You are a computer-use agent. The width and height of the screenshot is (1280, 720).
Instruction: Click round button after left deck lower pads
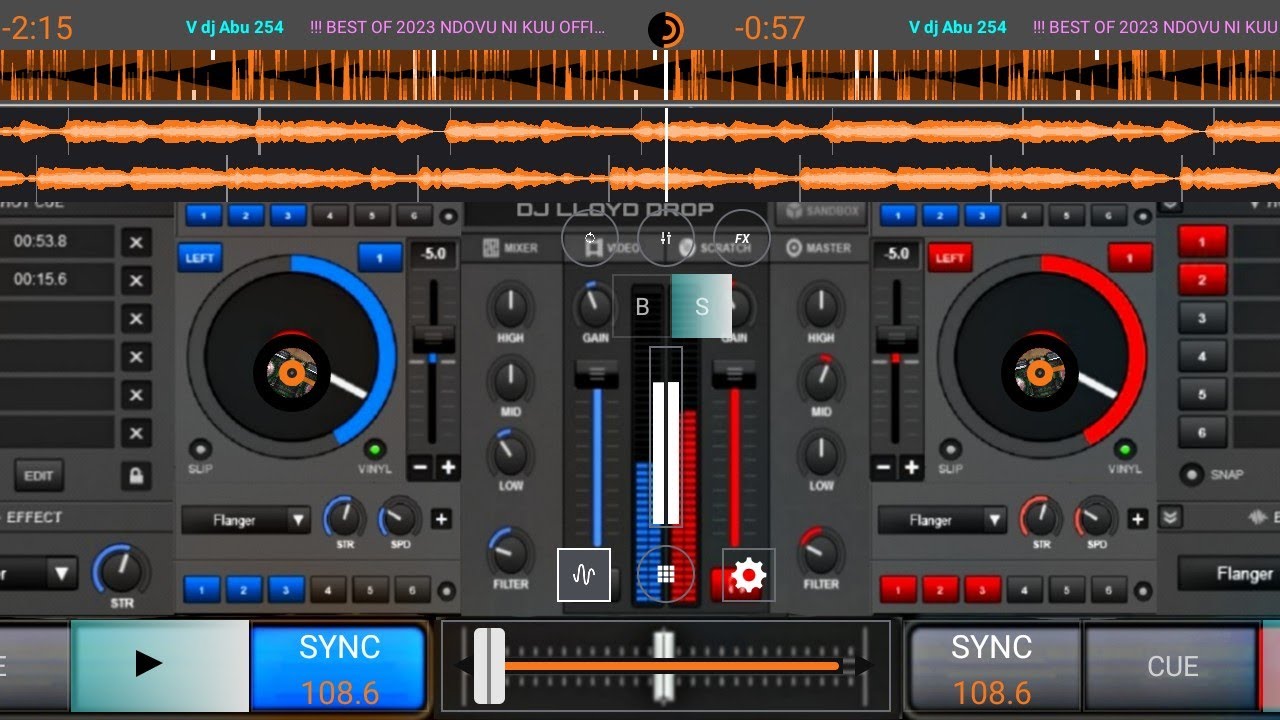click(446, 590)
